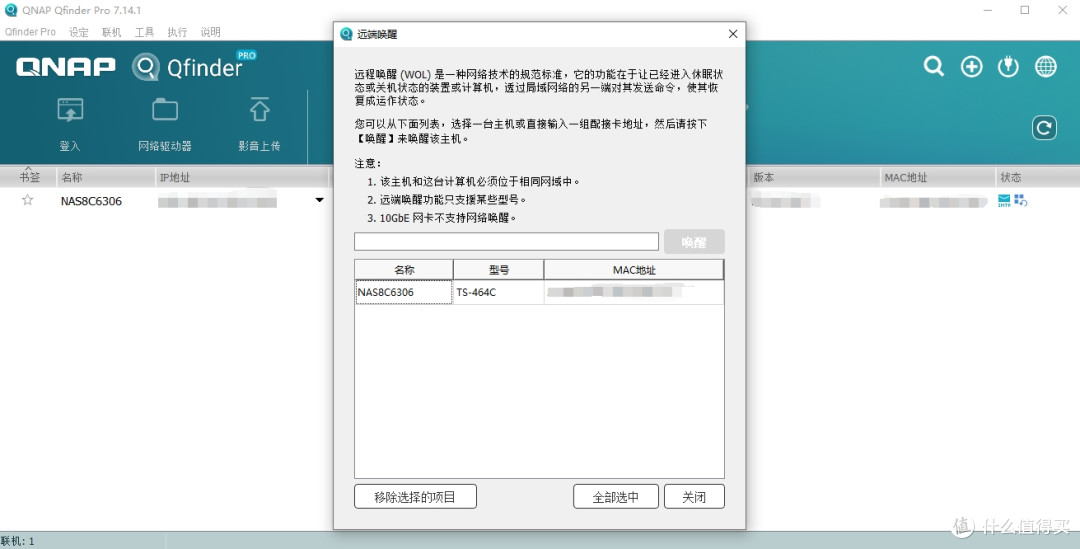Click the add device plus icon

972,67
